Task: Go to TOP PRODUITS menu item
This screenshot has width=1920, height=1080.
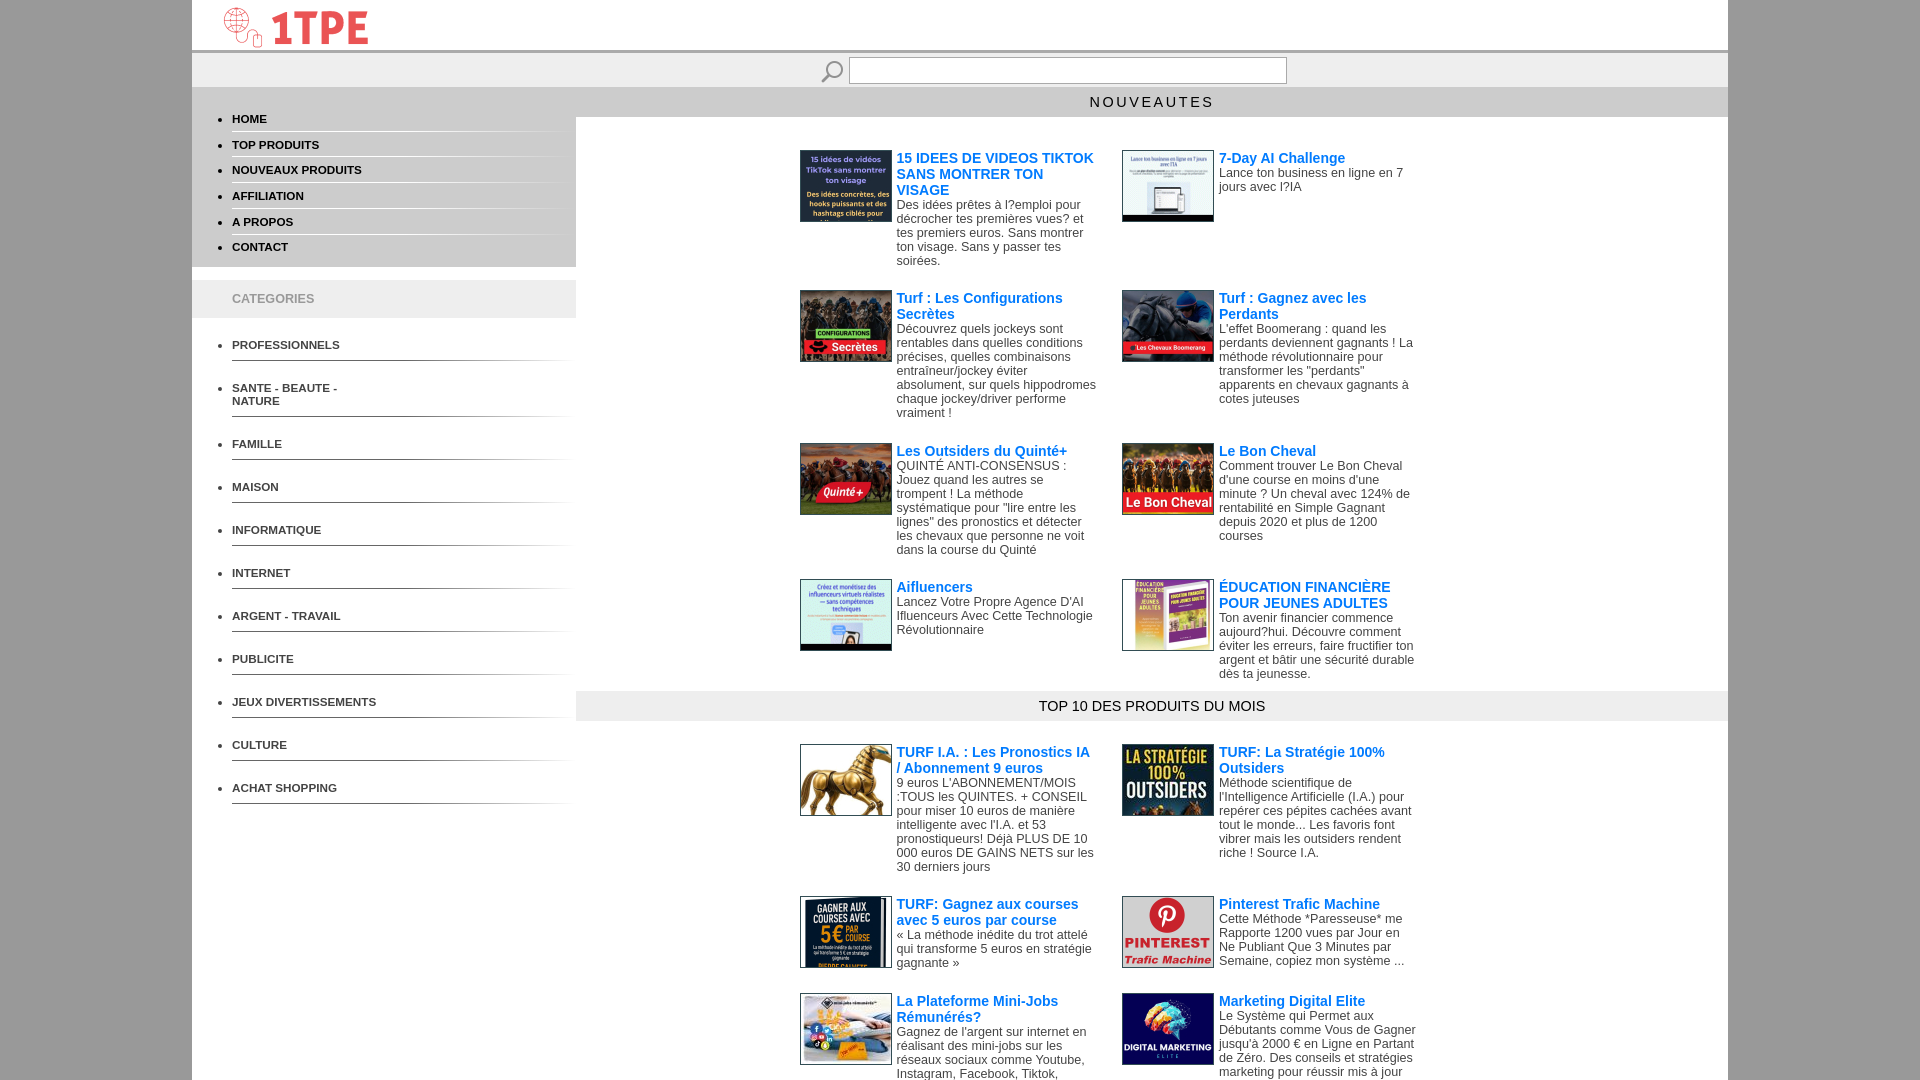Action: point(275,145)
